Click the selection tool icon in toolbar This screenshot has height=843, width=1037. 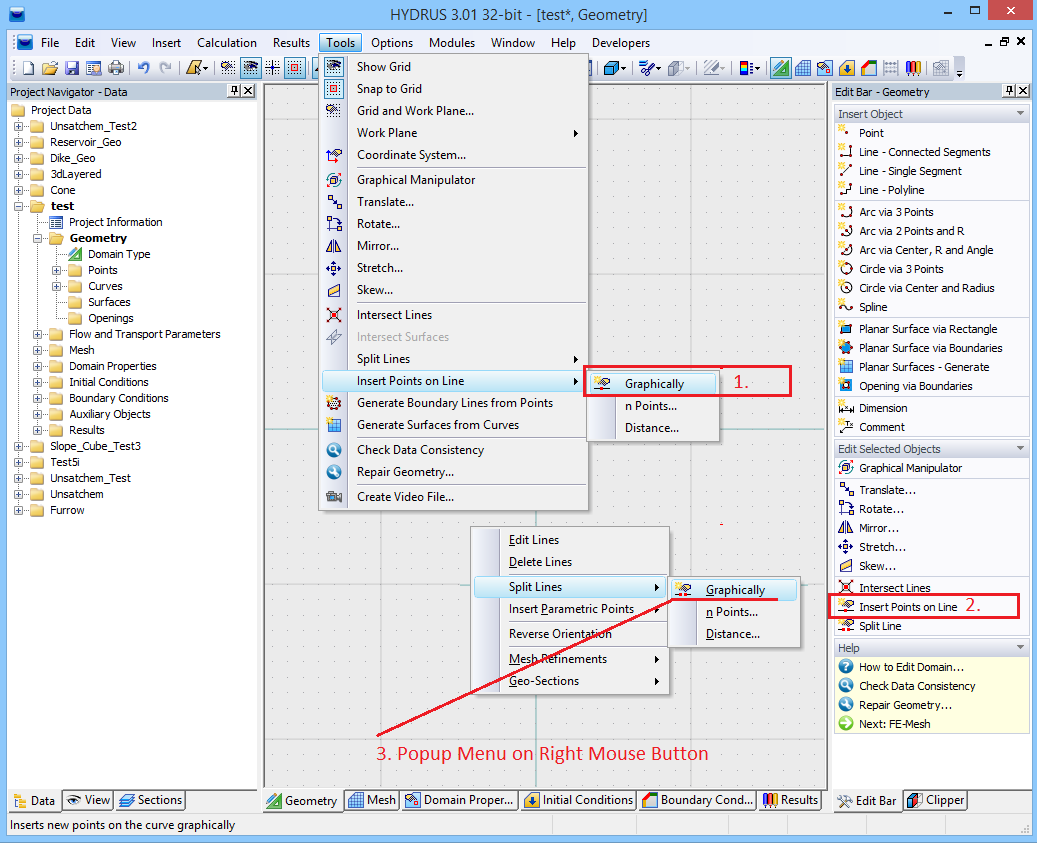click(x=194, y=67)
